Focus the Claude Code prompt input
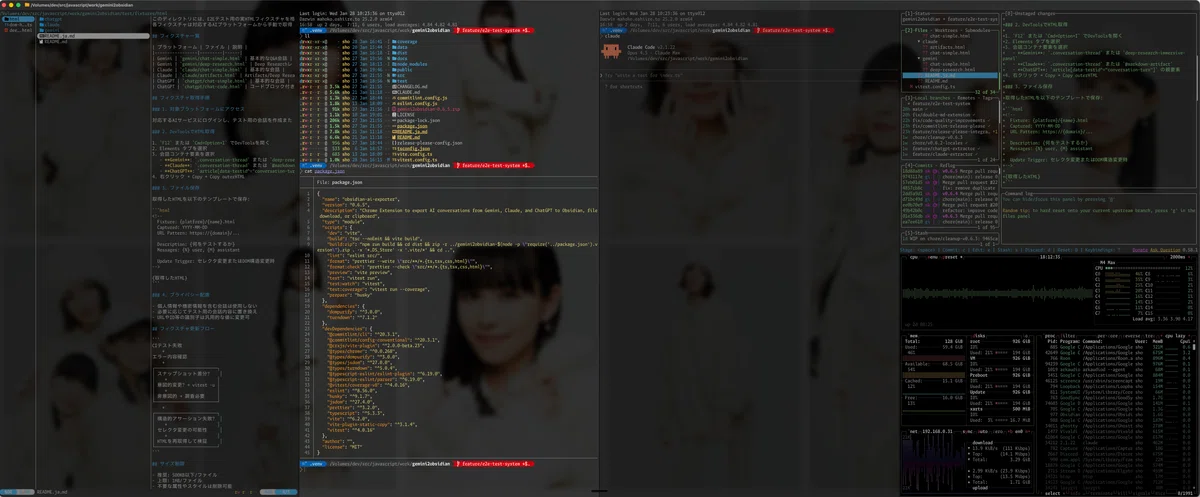1200x497 pixels. 750,75
